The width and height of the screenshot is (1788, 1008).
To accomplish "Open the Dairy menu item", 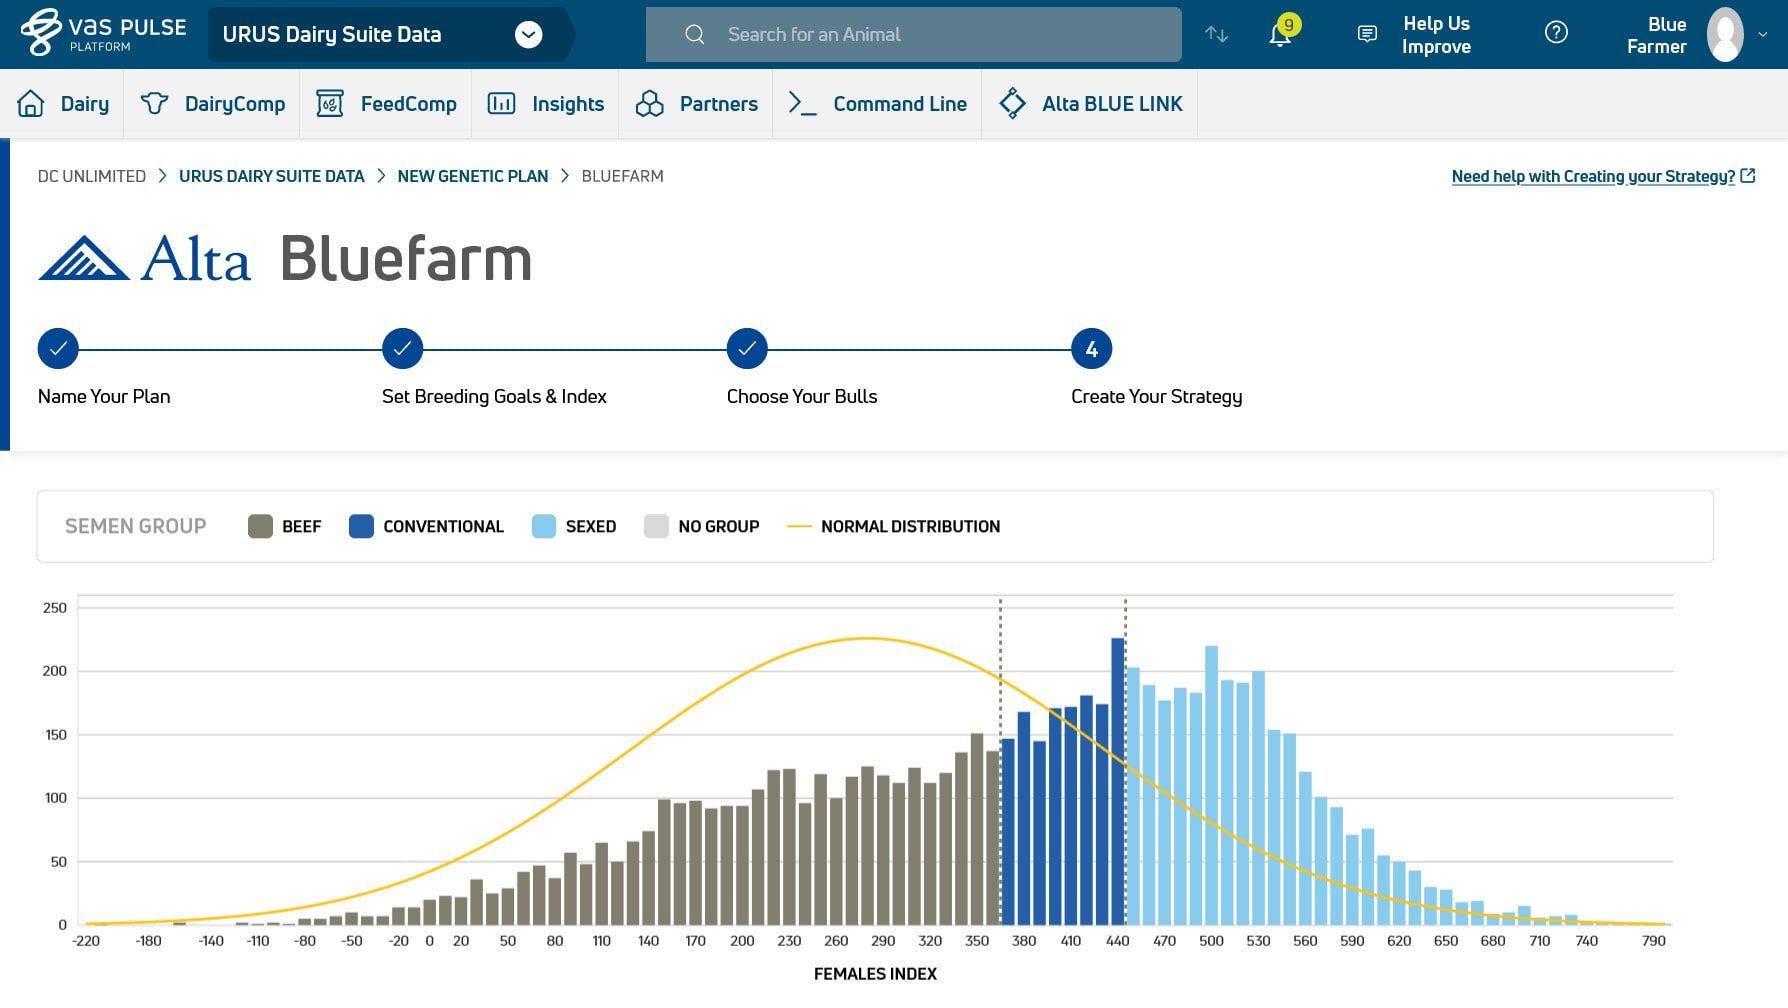I will click(85, 104).
